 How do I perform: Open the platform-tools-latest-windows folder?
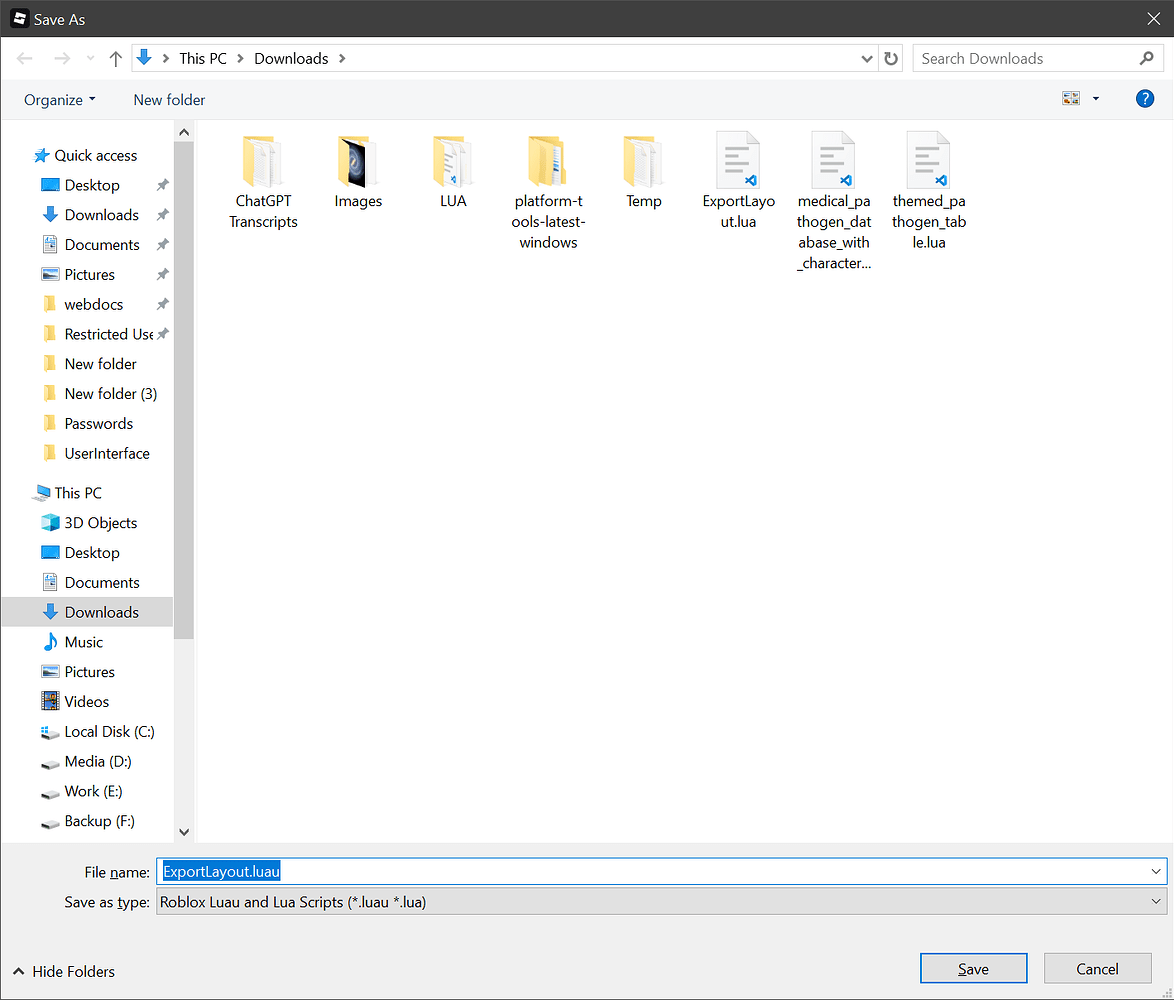click(x=548, y=192)
